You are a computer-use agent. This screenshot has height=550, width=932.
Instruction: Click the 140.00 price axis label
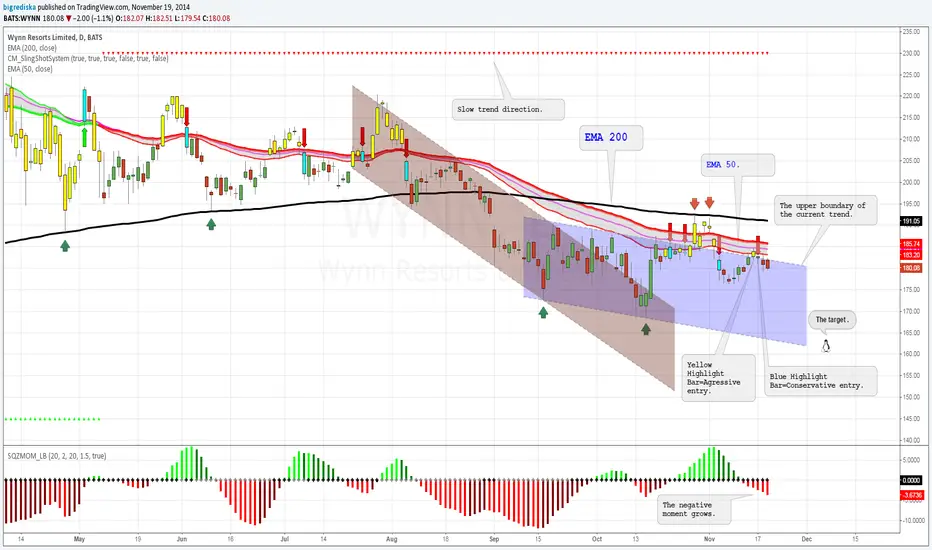click(x=911, y=440)
